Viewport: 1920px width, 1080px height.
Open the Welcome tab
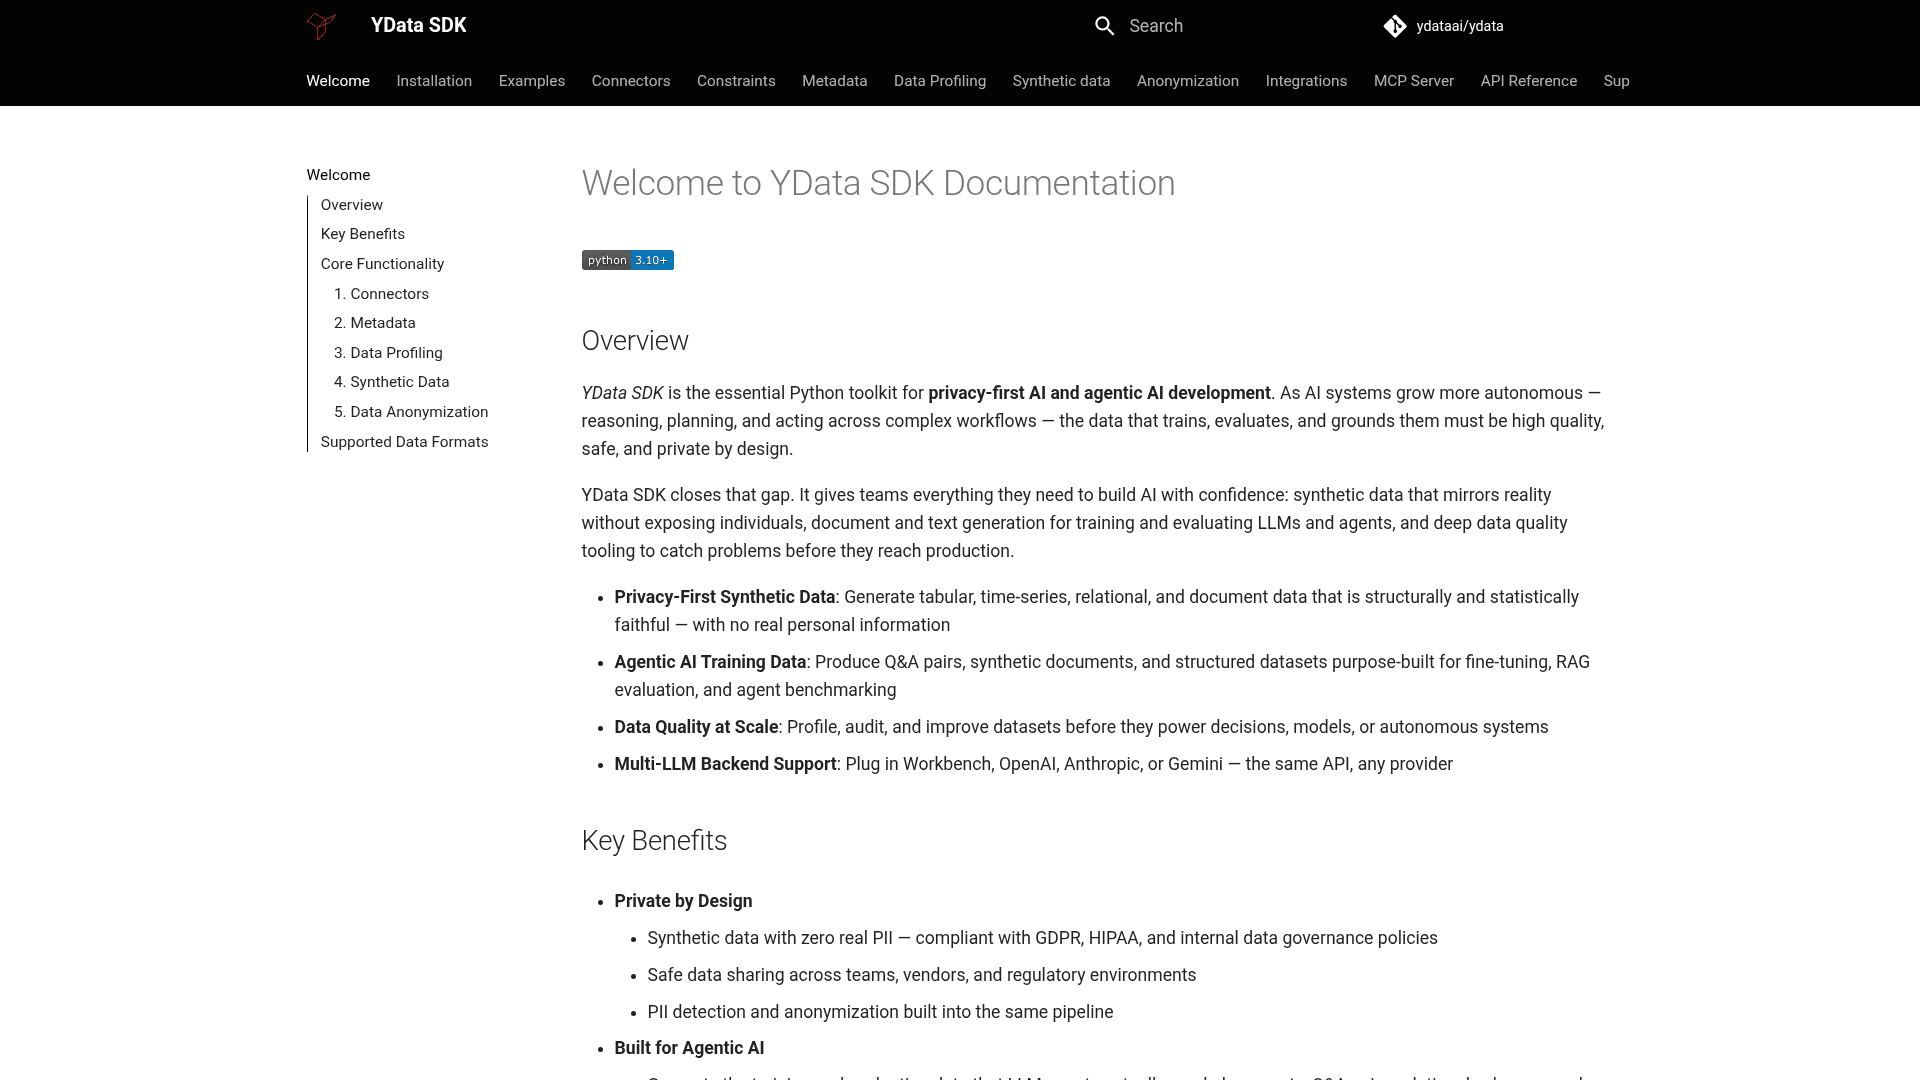(338, 81)
